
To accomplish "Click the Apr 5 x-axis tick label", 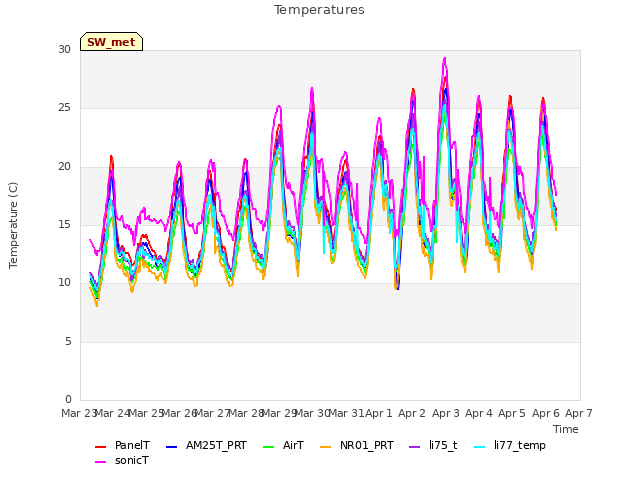I will pyautogui.click(x=512, y=413).
